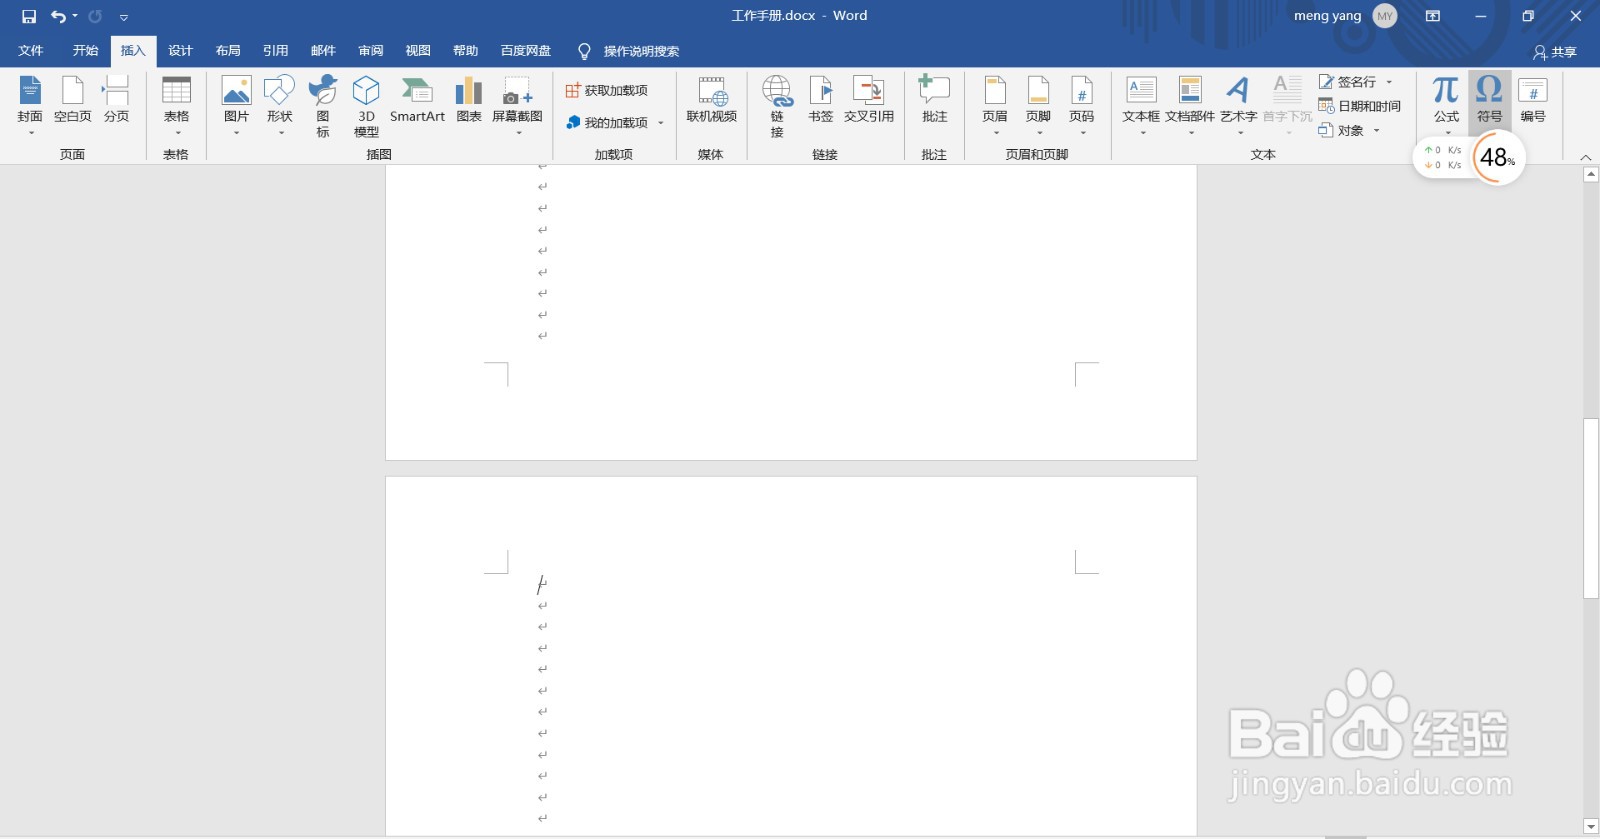Image resolution: width=1600 pixels, height=839 pixels.
Task: Switch to the 布局 tab
Action: pos(228,51)
